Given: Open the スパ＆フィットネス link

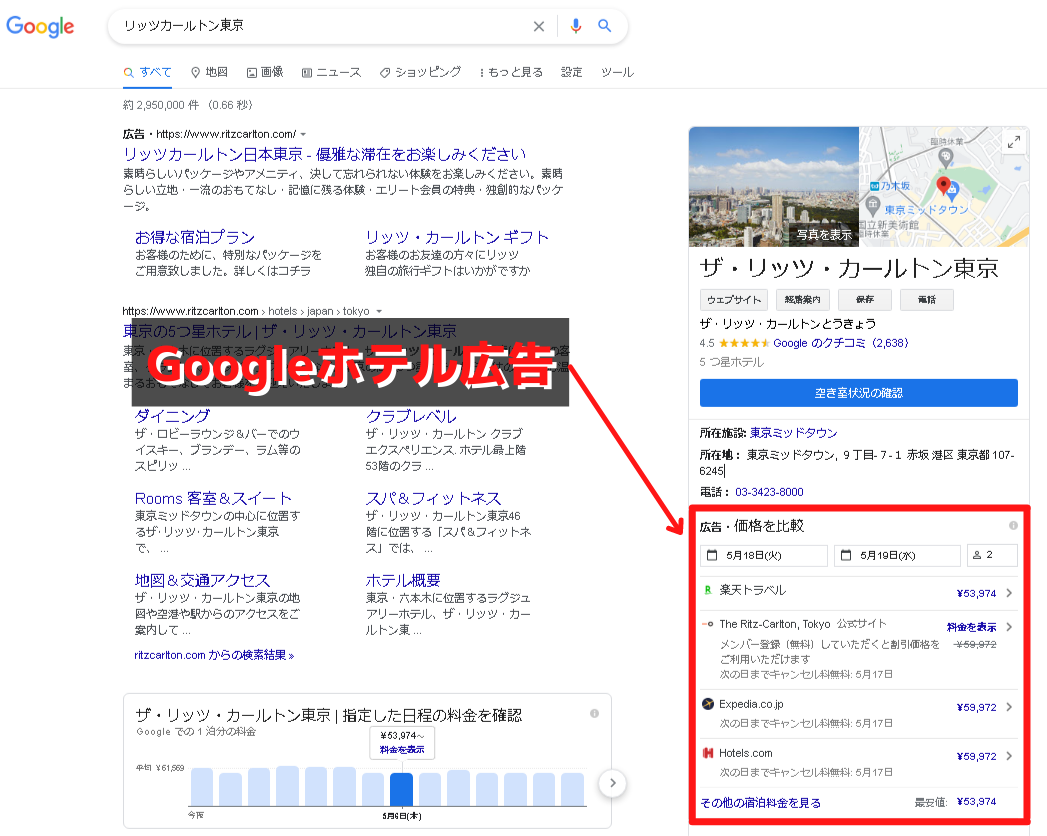Looking at the screenshot, I should (433, 498).
